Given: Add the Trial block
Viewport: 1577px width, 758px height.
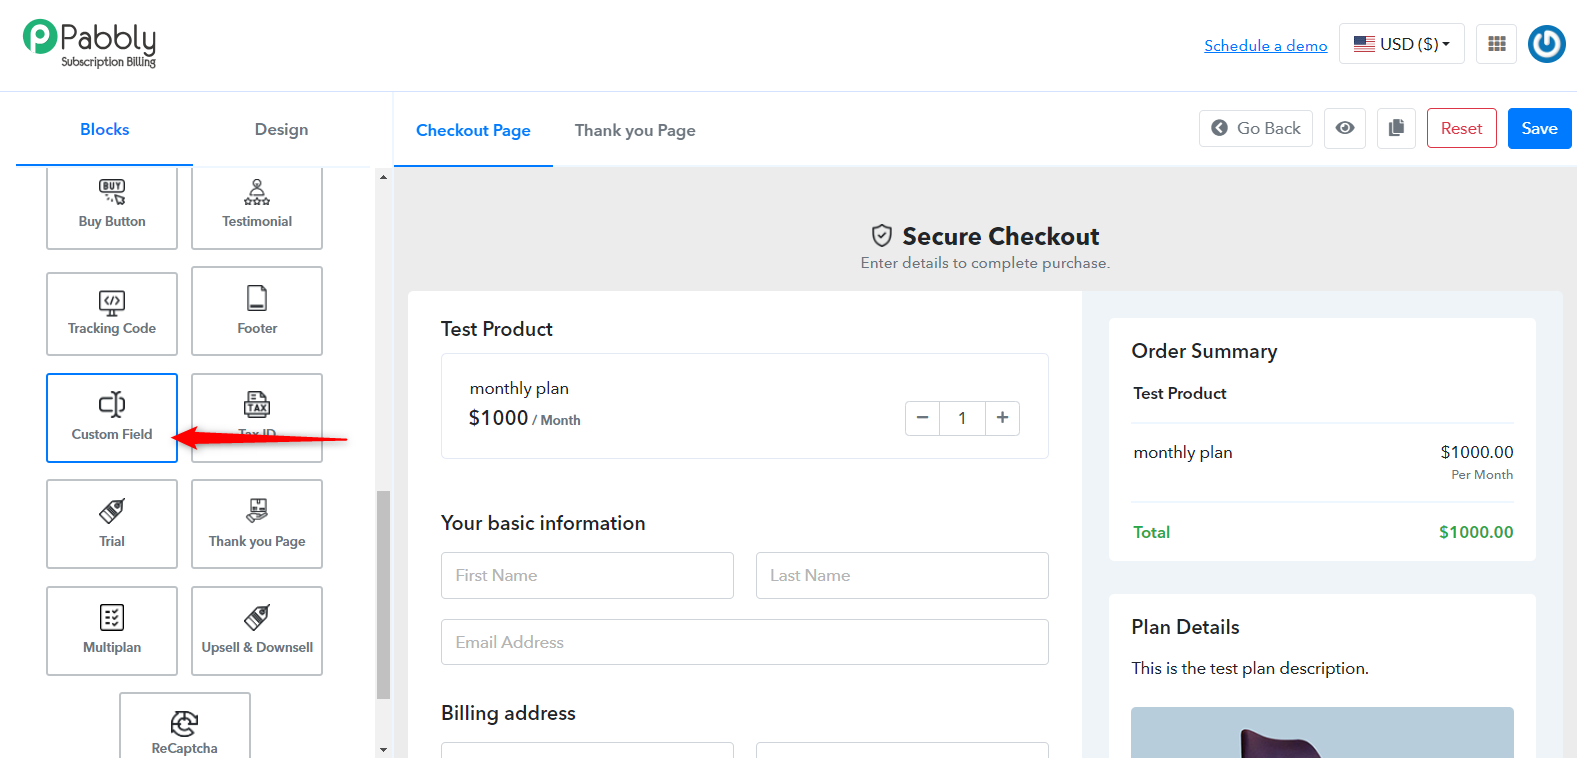Looking at the screenshot, I should click(112, 524).
